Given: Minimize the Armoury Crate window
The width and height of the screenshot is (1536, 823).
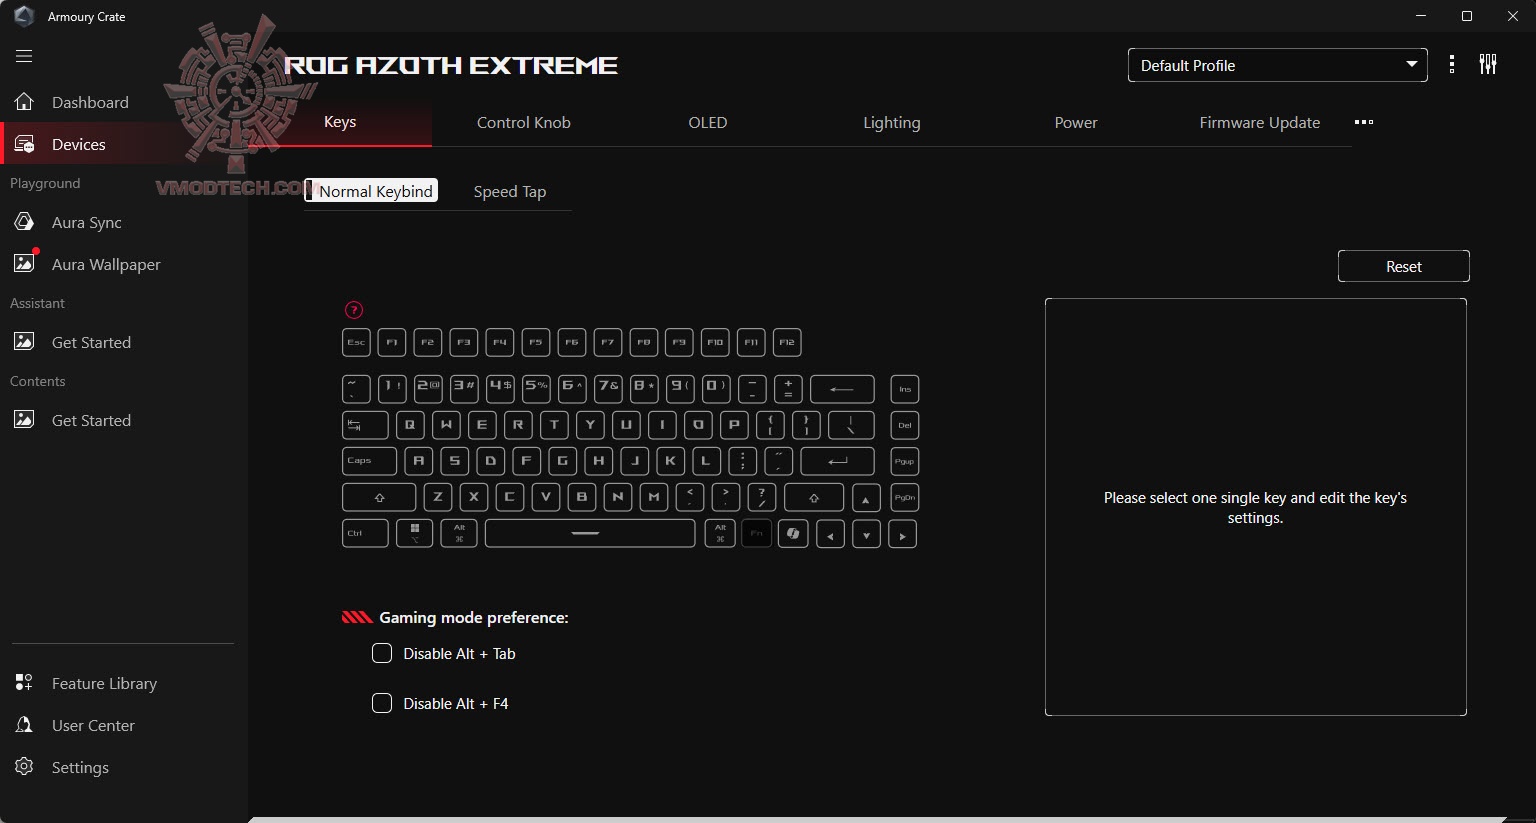Looking at the screenshot, I should [x=1421, y=16].
